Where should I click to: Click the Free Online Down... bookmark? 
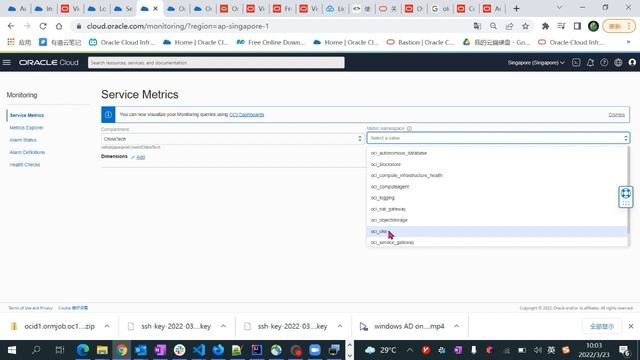coord(271,42)
